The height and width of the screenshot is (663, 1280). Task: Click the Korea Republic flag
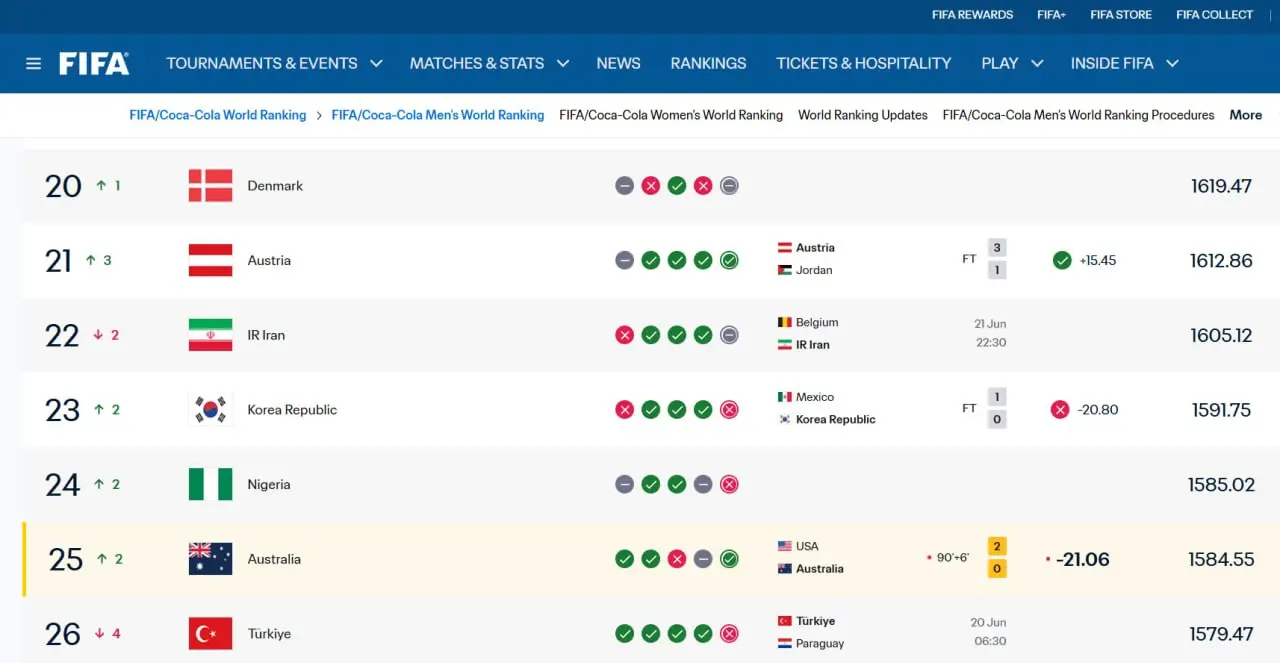pos(210,410)
